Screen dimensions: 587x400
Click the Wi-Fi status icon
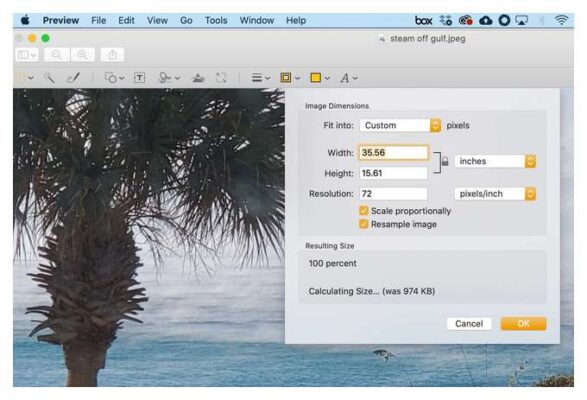click(561, 20)
